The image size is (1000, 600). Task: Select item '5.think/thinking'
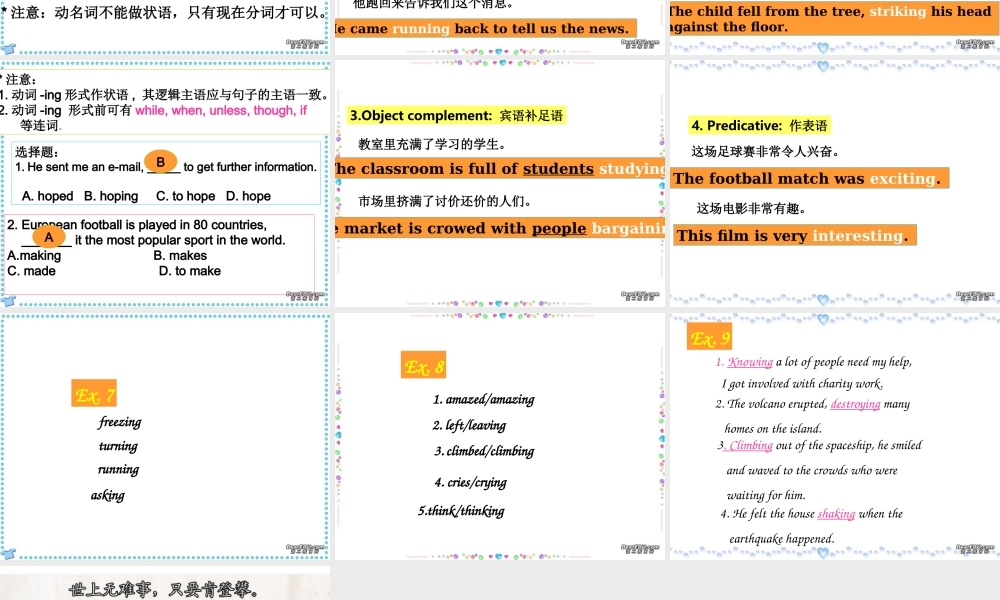pyautogui.click(x=461, y=511)
